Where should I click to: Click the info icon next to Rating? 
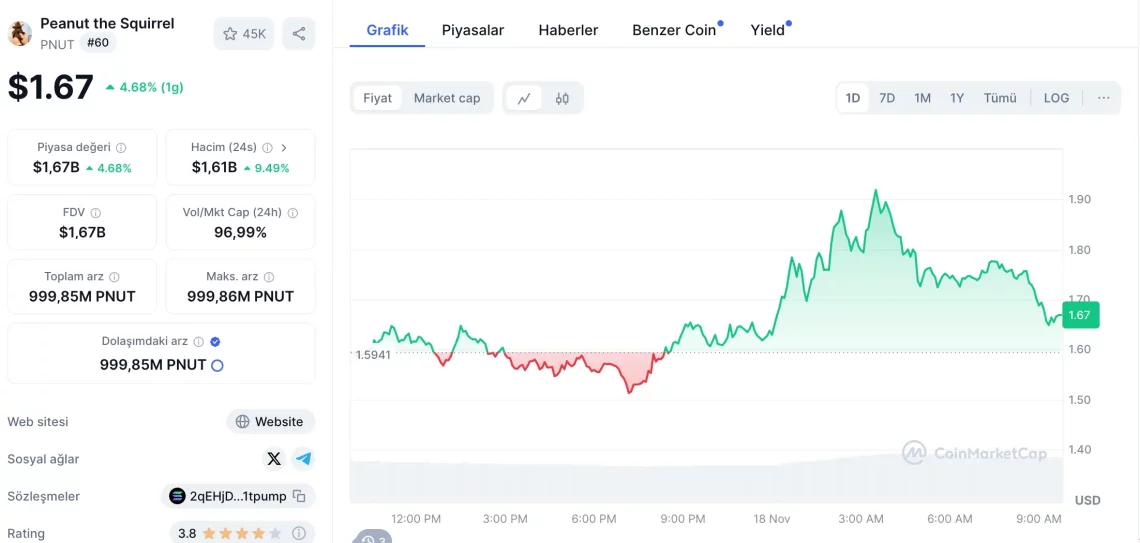[x=299, y=533]
